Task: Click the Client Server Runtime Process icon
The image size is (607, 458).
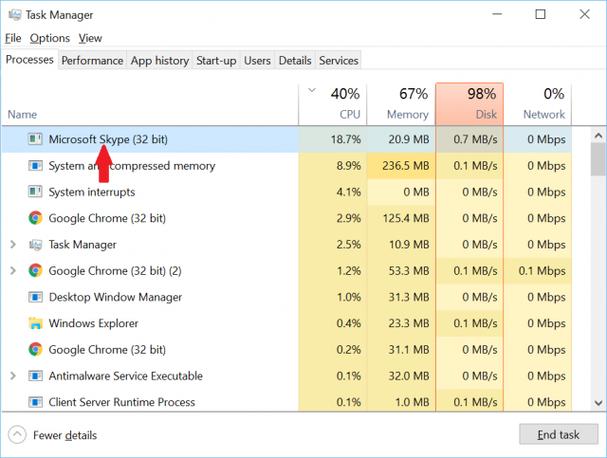Action: 35,402
